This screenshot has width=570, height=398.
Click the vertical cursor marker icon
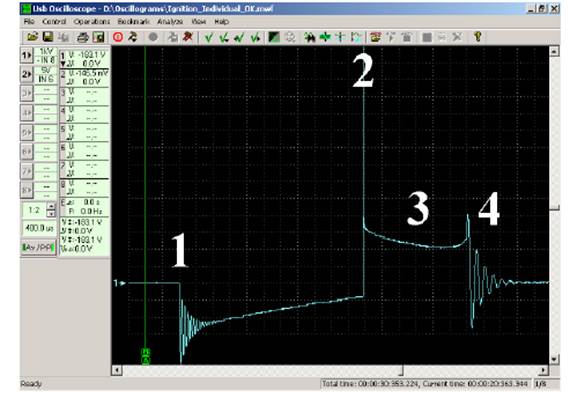(341, 37)
